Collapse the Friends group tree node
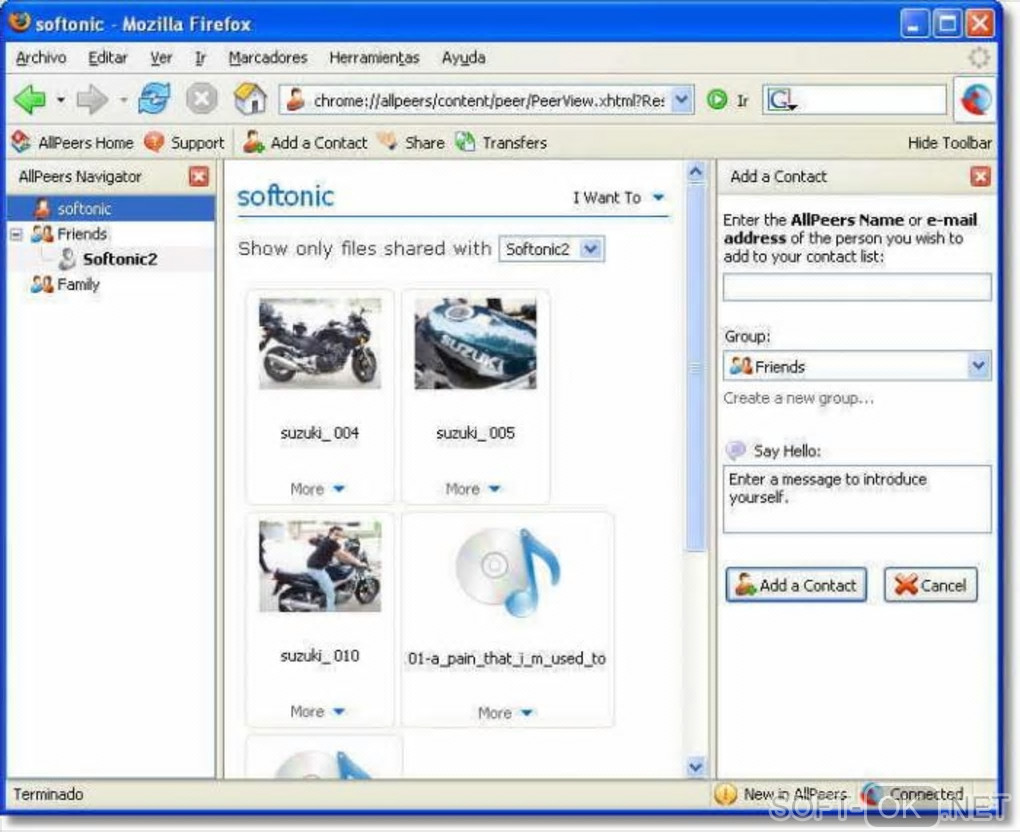Screen dimensions: 1020x832 pos(16,234)
